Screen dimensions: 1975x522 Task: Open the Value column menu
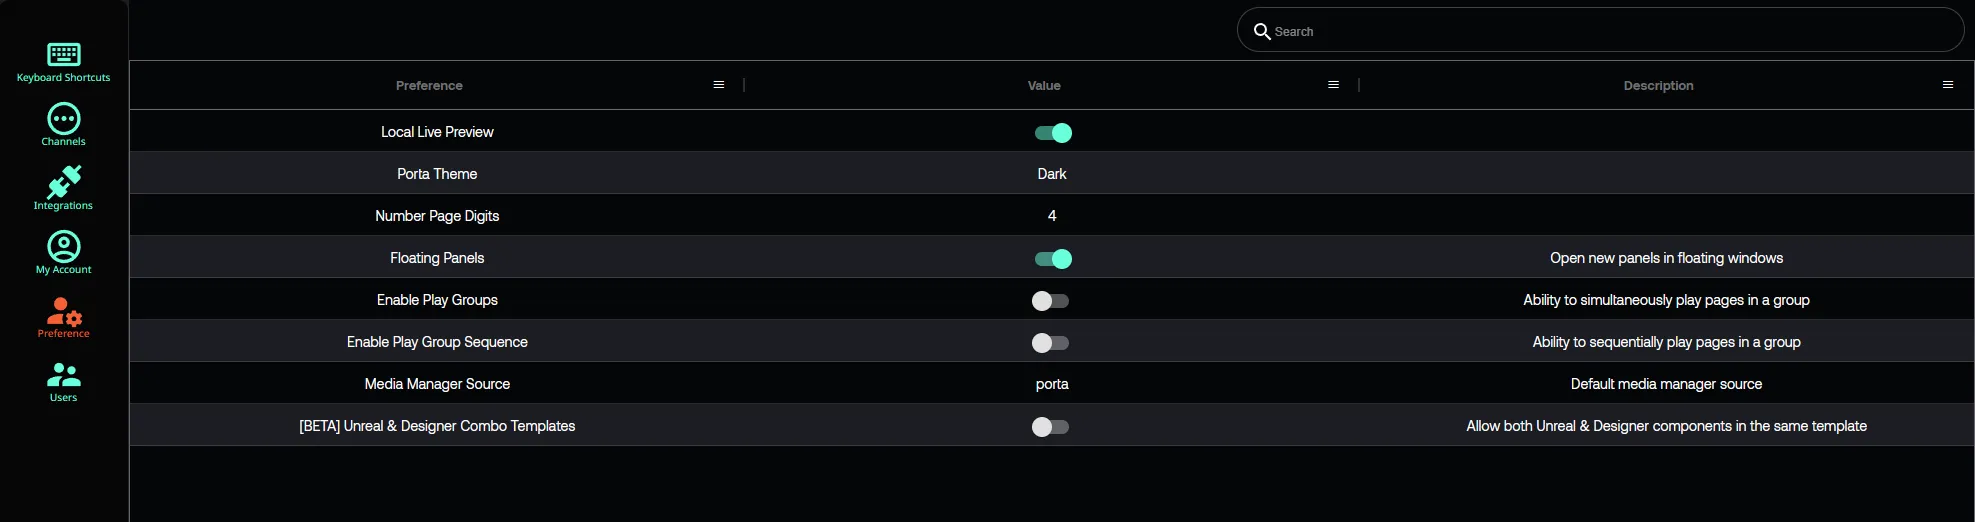click(1333, 85)
